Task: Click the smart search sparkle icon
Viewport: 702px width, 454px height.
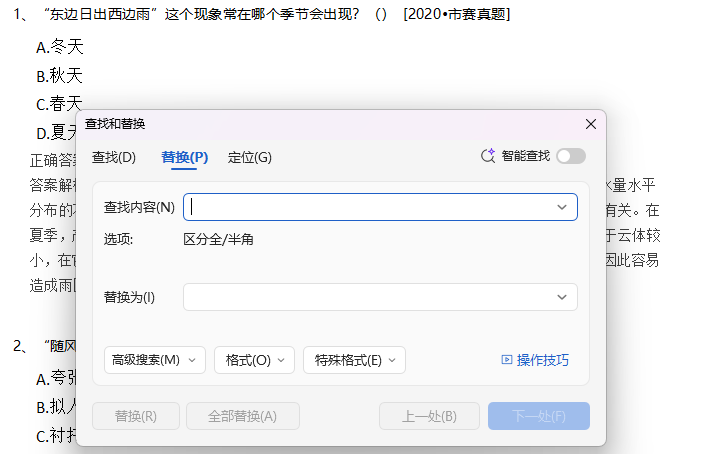Action: point(488,156)
